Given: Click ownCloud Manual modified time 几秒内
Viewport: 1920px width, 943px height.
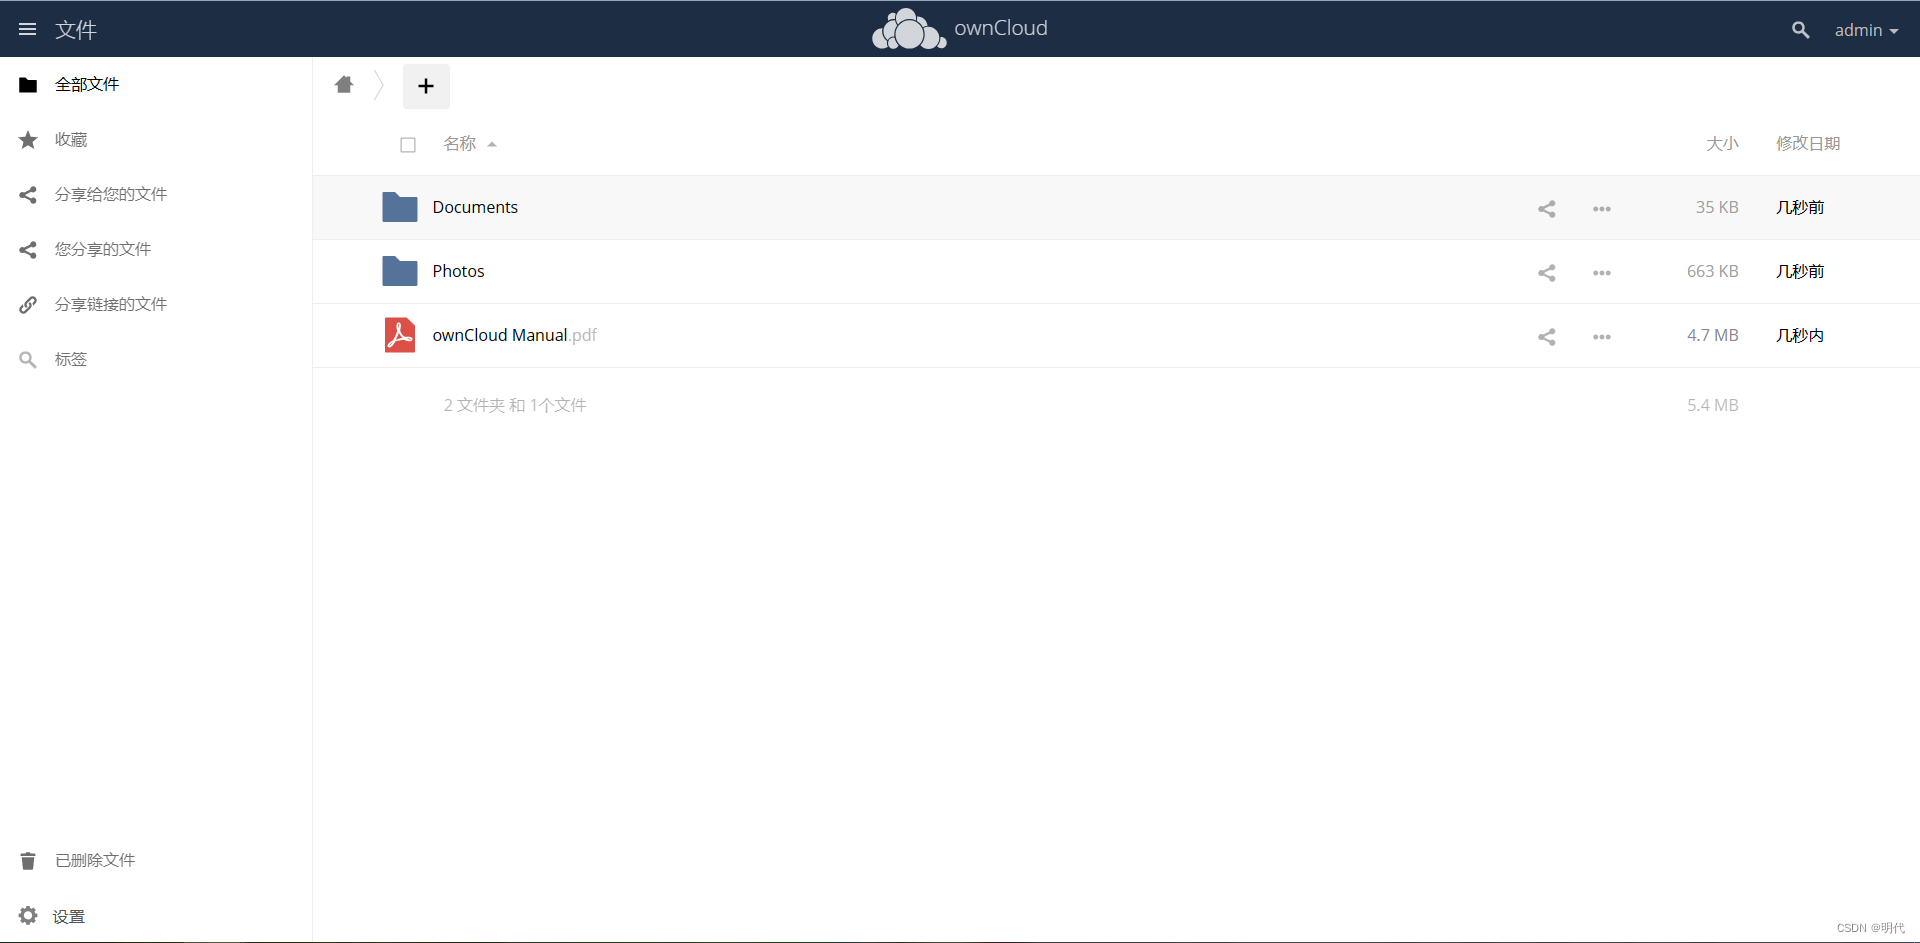Looking at the screenshot, I should (1800, 335).
